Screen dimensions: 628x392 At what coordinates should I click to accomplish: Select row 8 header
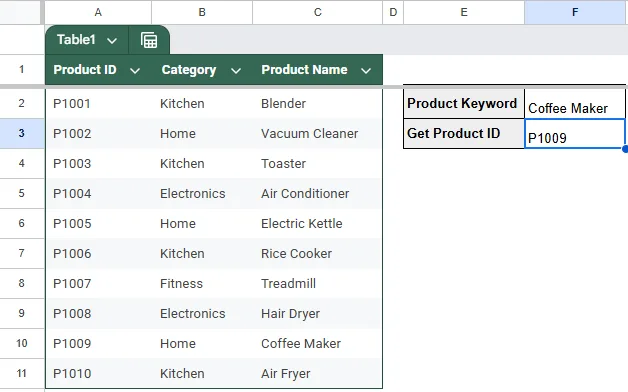coord(22,283)
